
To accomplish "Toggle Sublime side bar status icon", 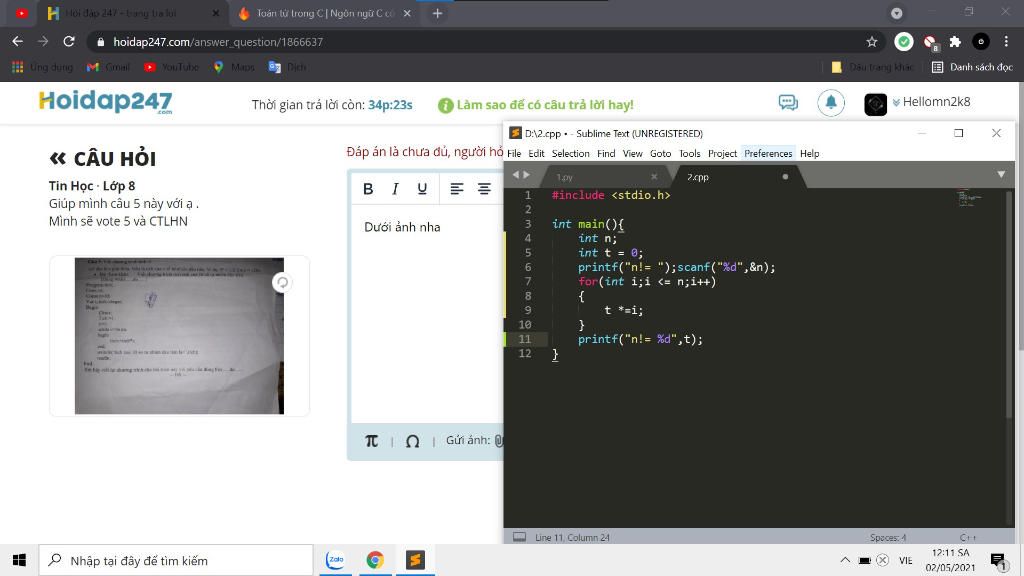I will coord(519,537).
